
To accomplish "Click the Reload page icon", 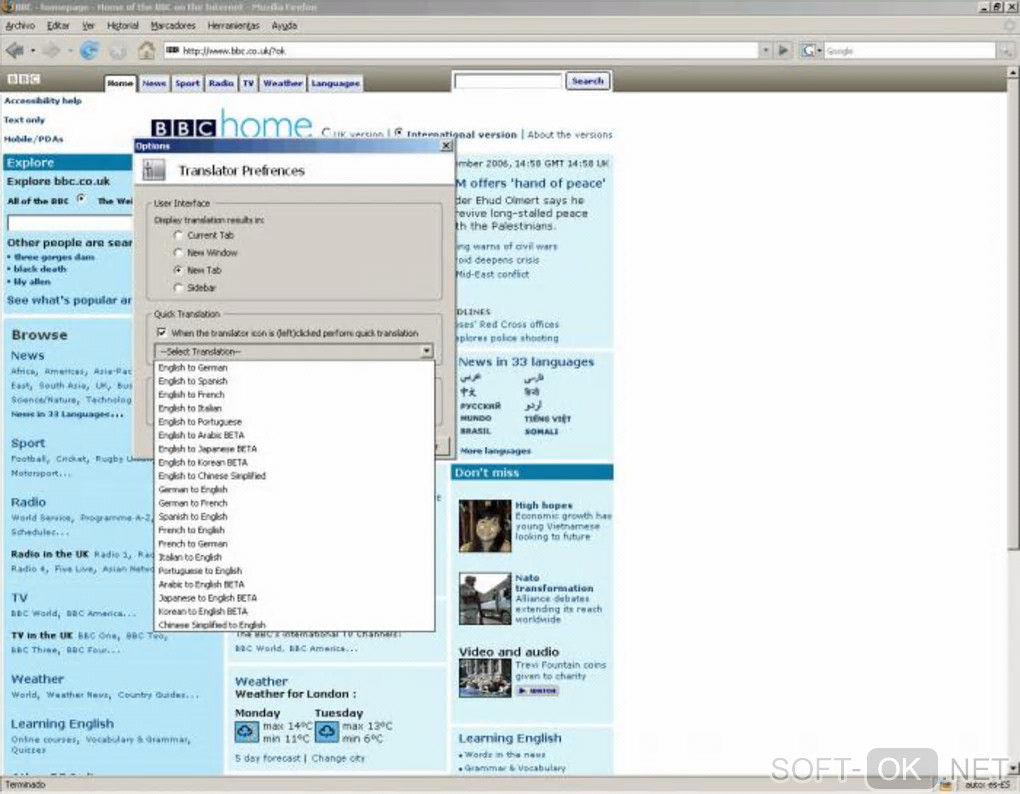I will pyautogui.click(x=89, y=50).
